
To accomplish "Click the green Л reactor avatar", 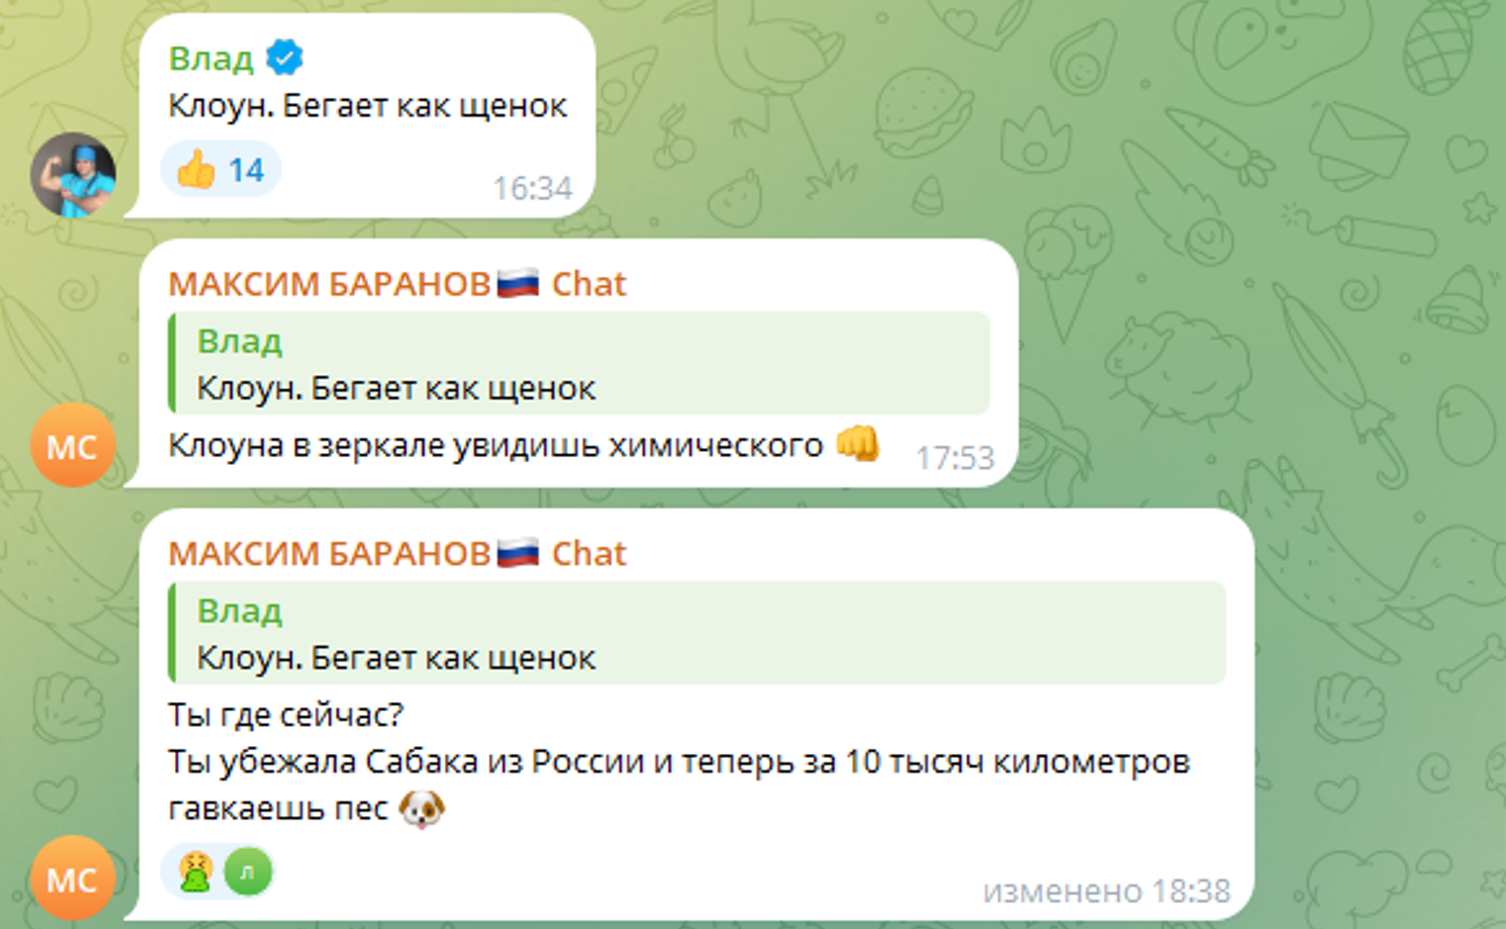I will click(x=247, y=872).
